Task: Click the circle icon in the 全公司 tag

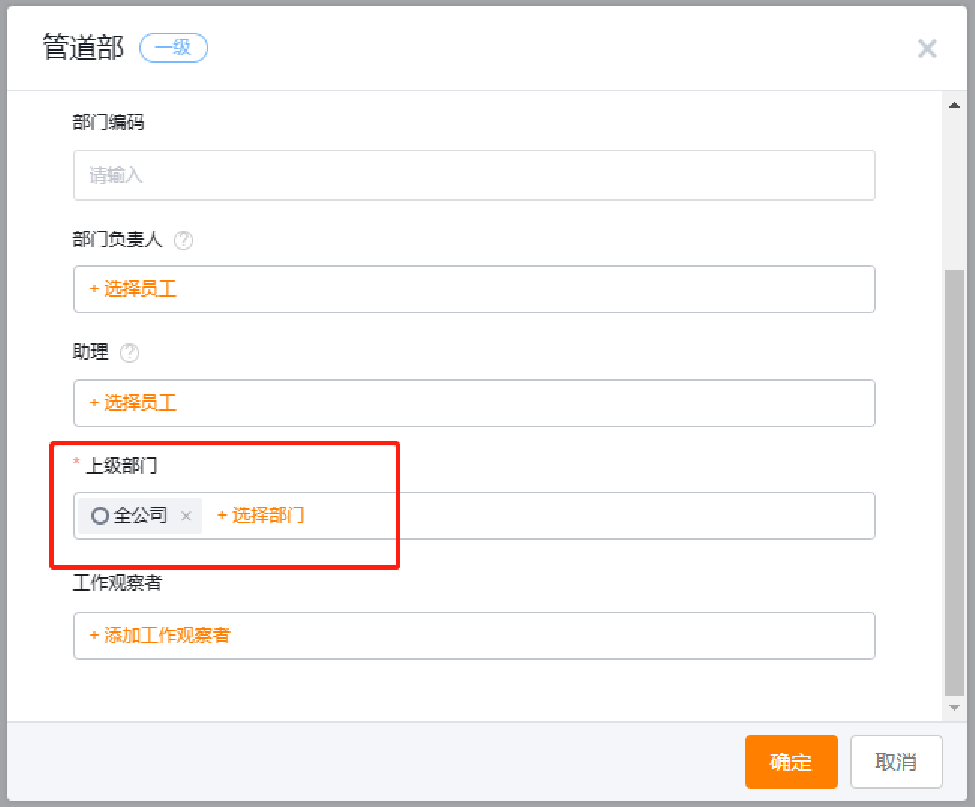Action: 99,515
